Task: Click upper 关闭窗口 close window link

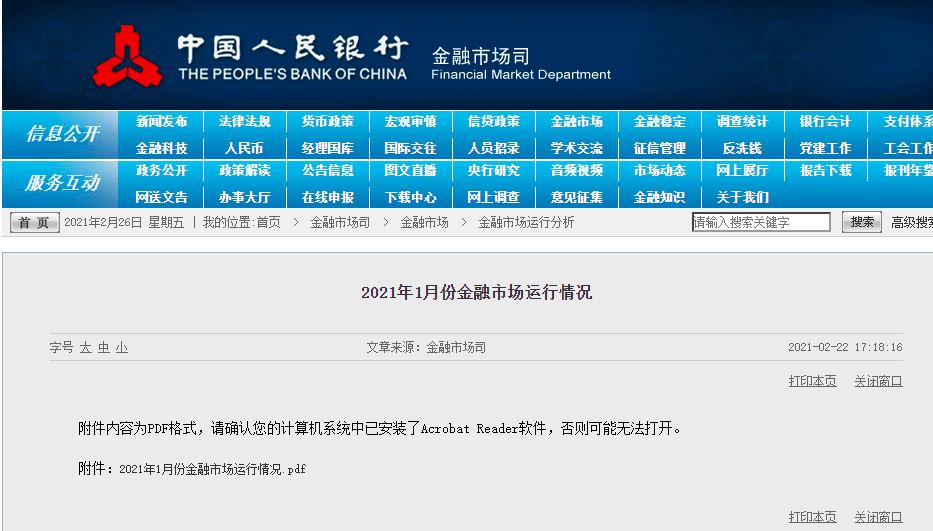Action: coord(878,381)
